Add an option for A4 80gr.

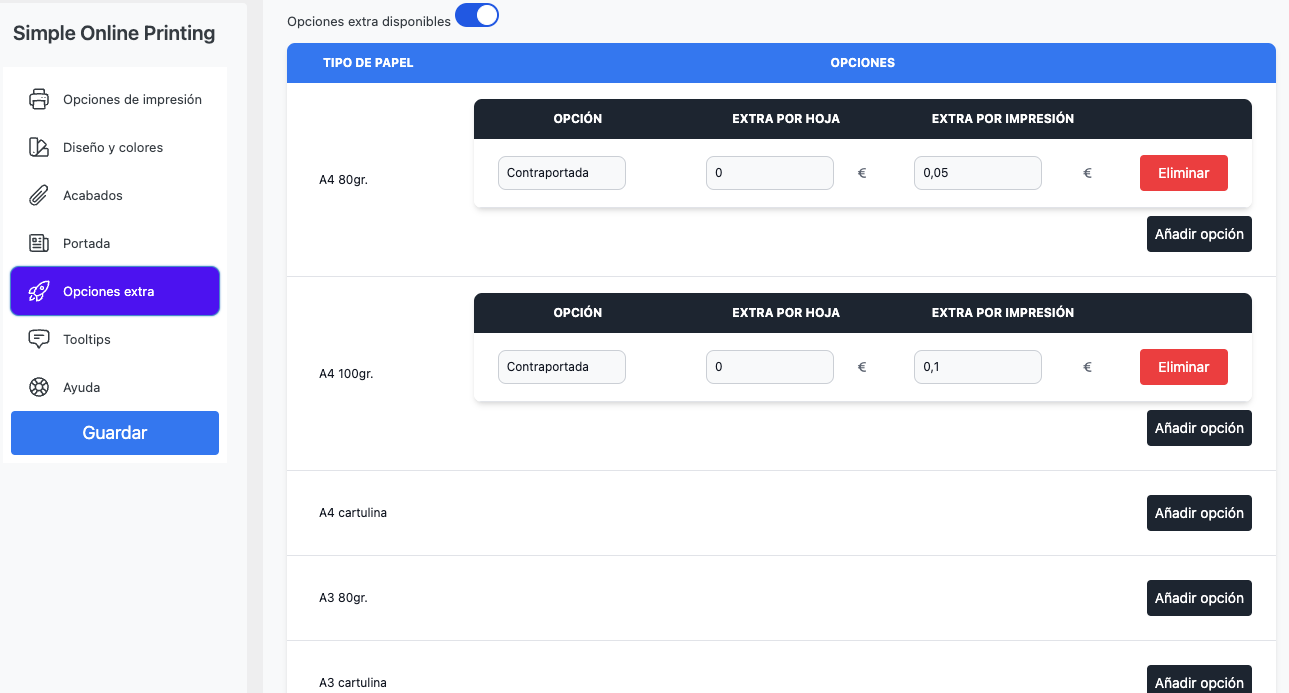click(x=1199, y=234)
